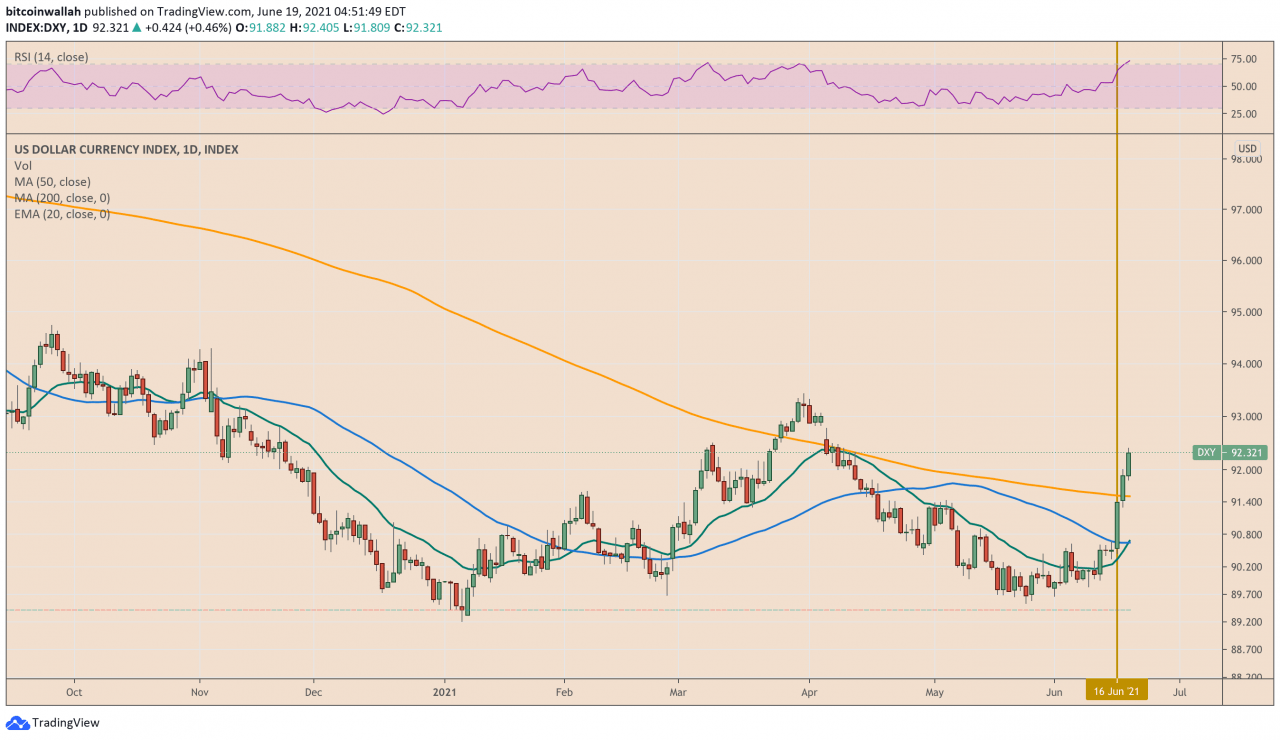Select the MA (50, close) indicator legend
The width and height of the screenshot is (1280, 740).
[52, 182]
